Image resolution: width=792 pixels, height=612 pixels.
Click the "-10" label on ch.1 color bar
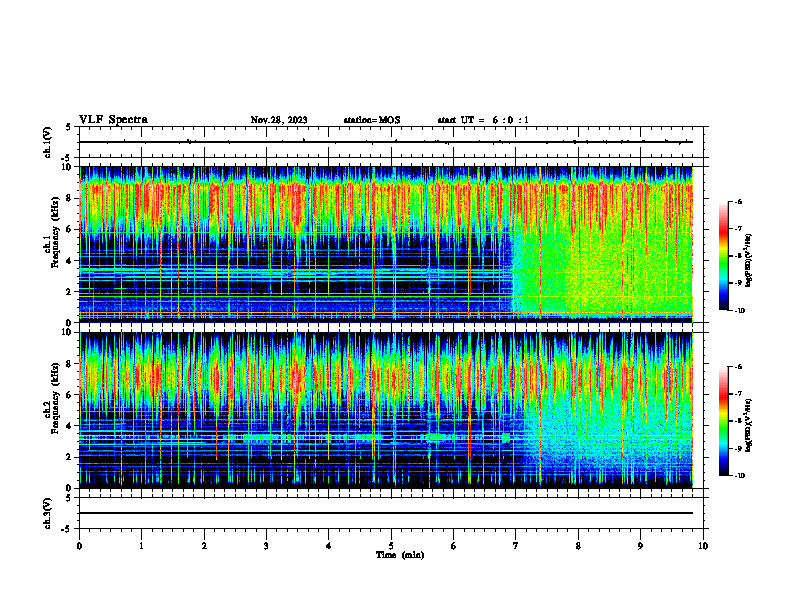point(739,311)
